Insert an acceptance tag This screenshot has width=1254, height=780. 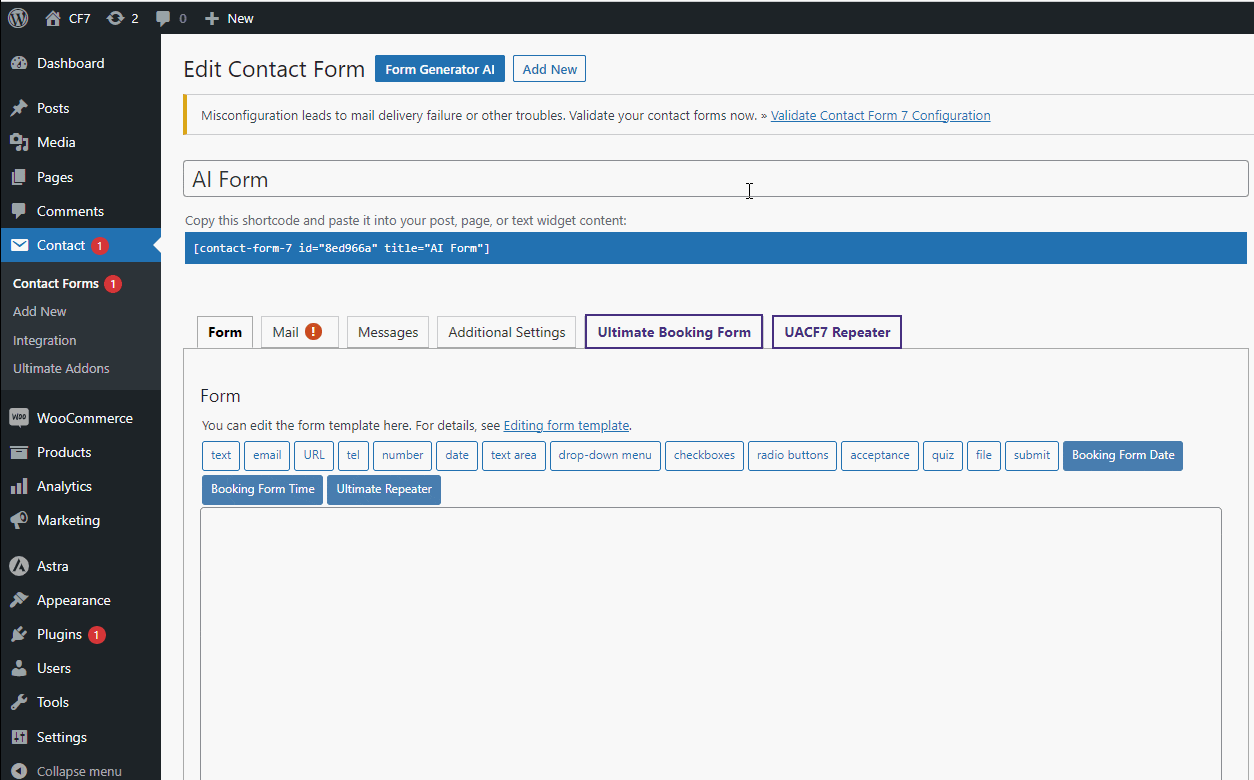coord(880,455)
